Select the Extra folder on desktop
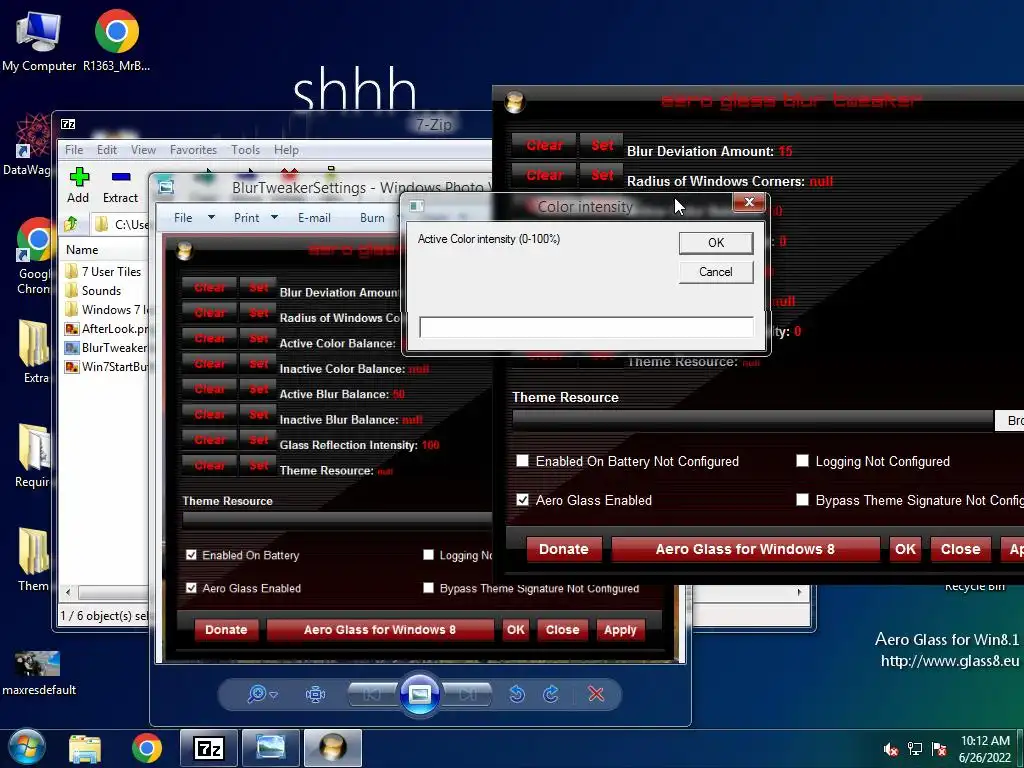This screenshot has width=1024, height=768. pyautogui.click(x=34, y=351)
